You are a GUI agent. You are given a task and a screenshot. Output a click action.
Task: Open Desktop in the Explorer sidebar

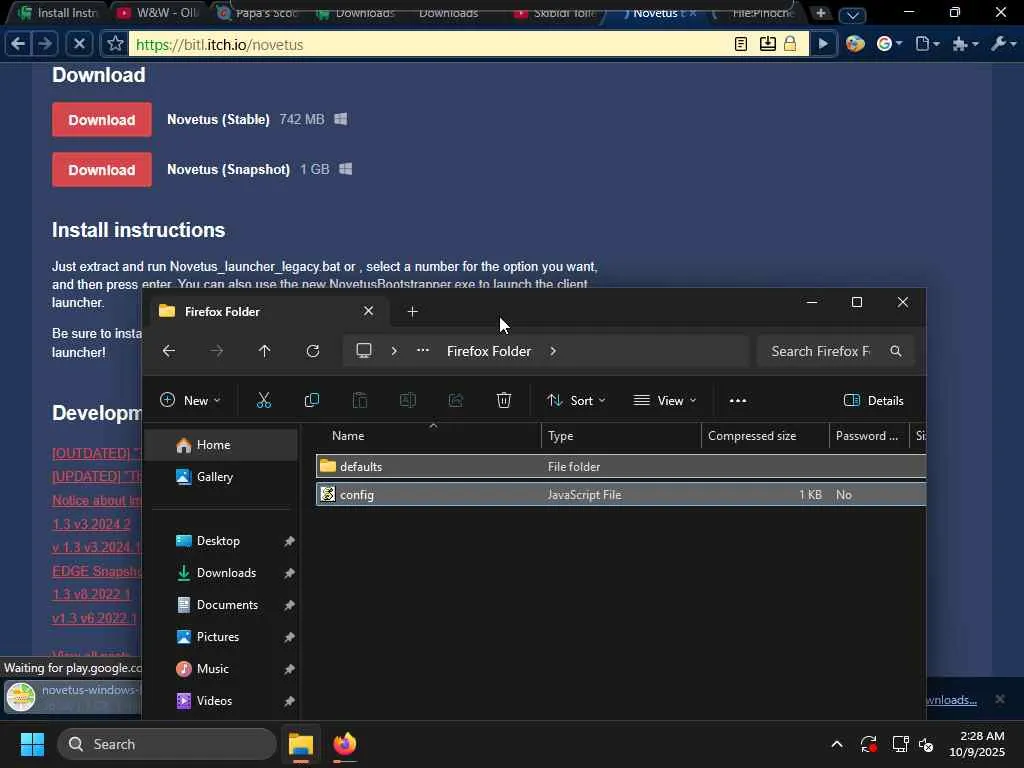[x=221, y=541]
